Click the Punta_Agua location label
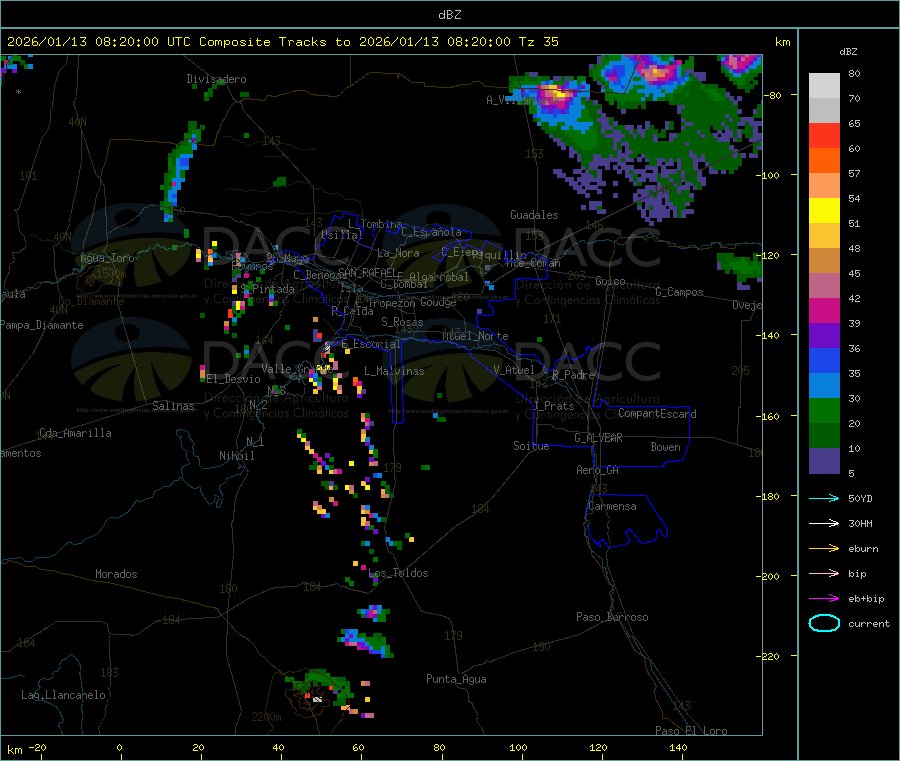Screen dimensions: 900x761 pos(456,679)
